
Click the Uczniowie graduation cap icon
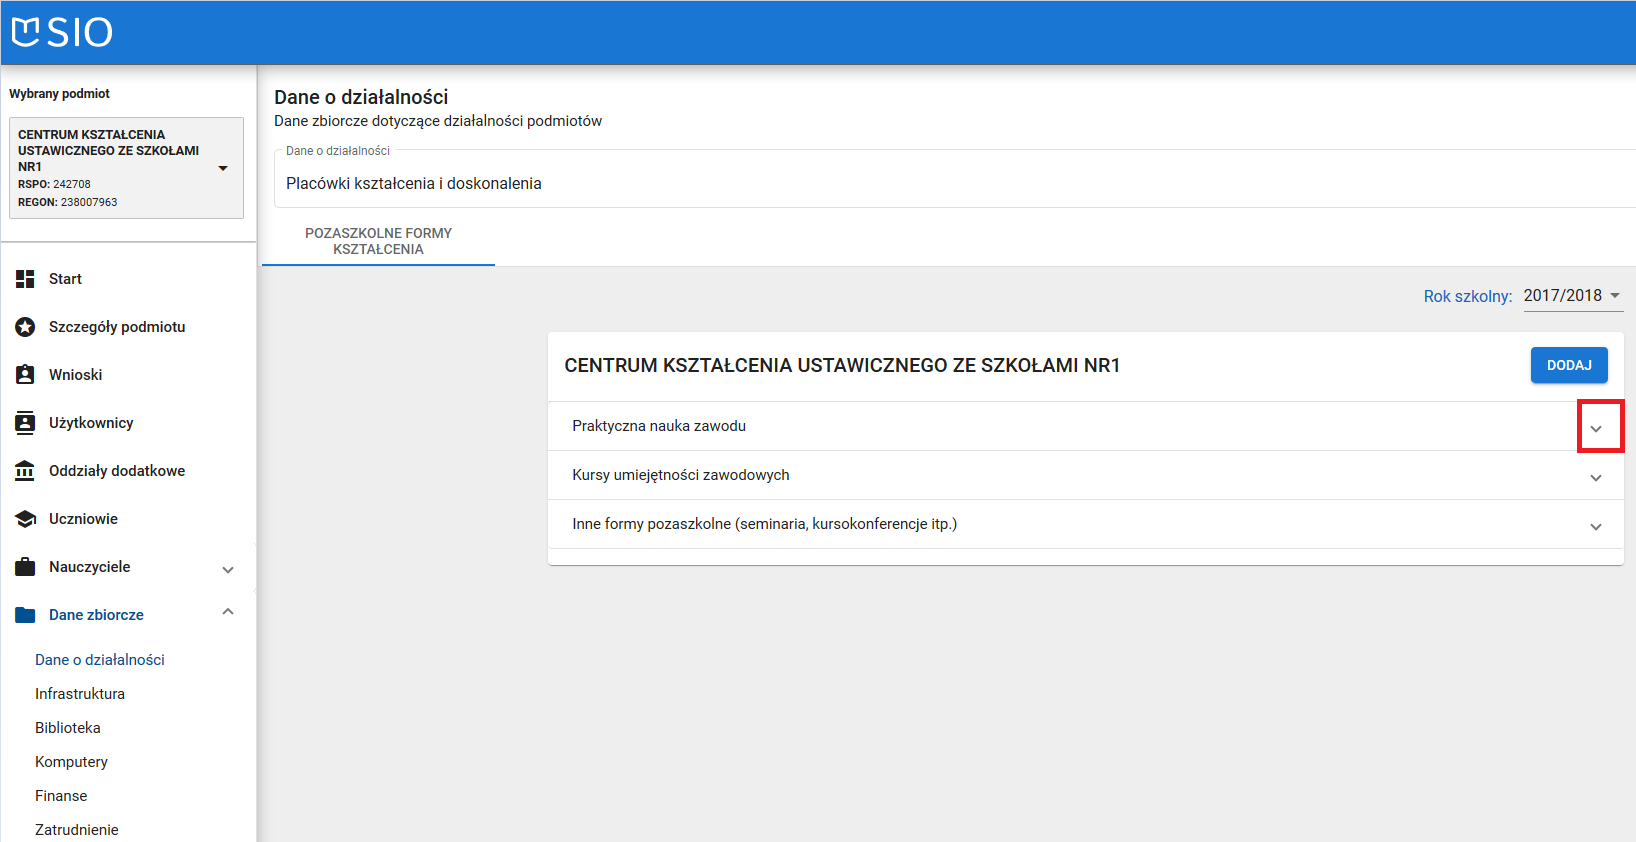[x=25, y=519]
